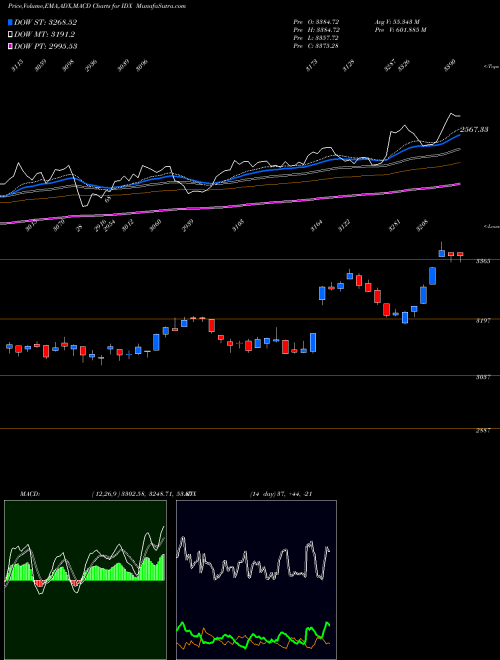Click the 'Avg V: 55.343 M' volume text
Viewport: 500px width, 660px height.
(x=397, y=21)
